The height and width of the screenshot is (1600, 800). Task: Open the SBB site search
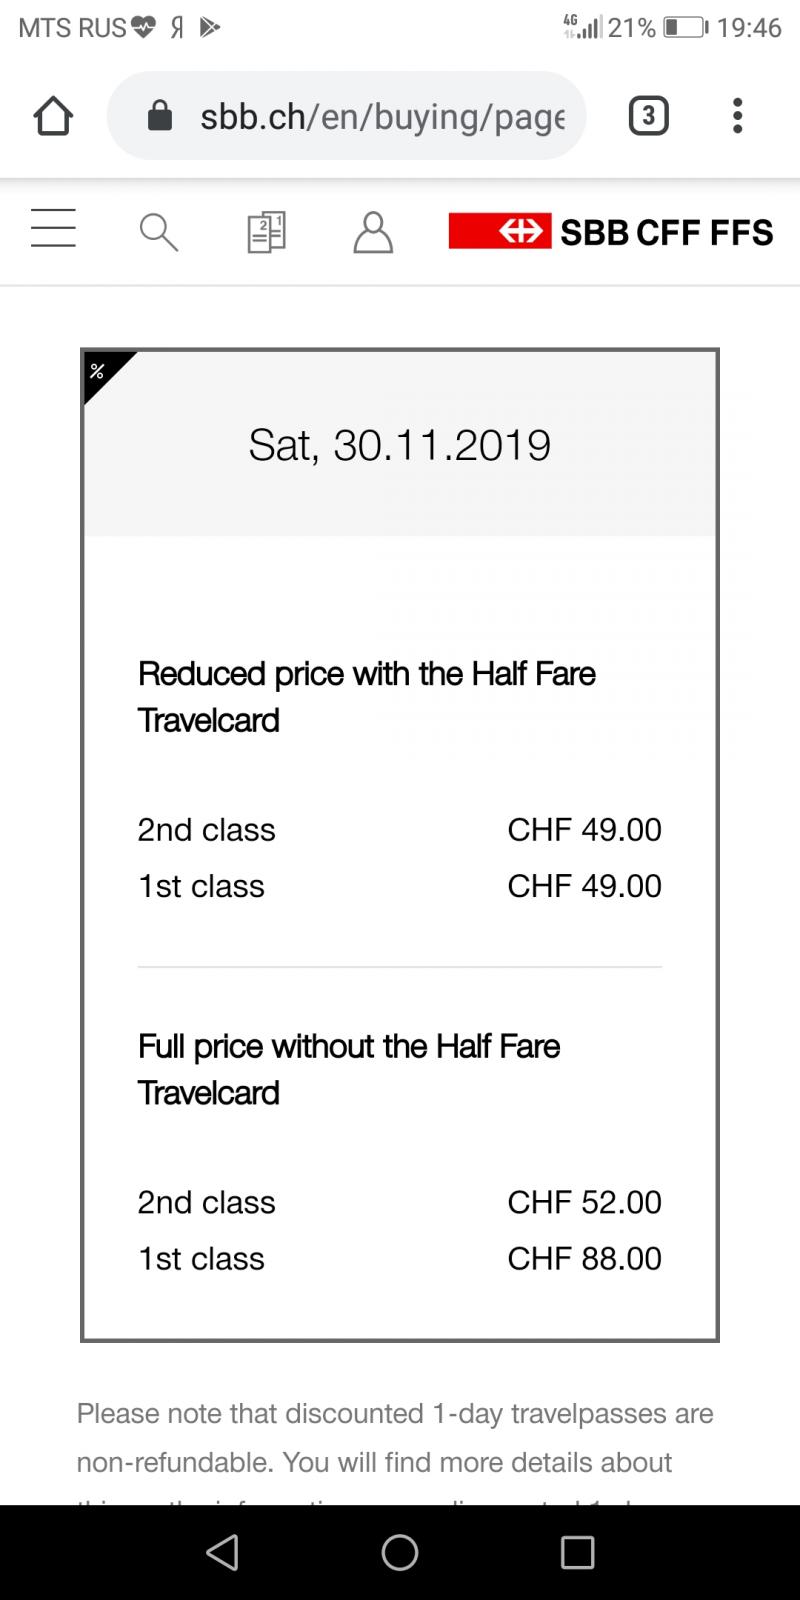pos(158,232)
